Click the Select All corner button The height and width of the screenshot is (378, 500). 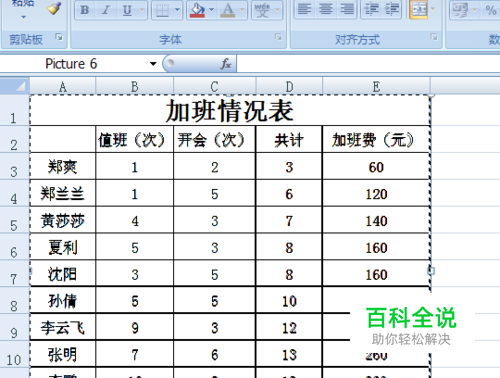point(15,86)
